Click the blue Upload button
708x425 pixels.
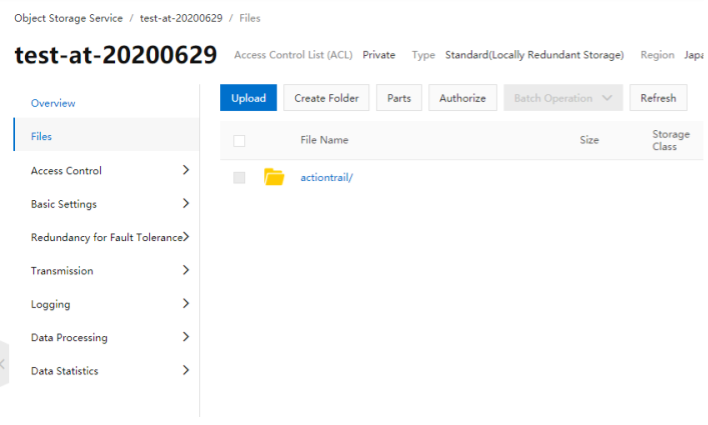pyautogui.click(x=248, y=98)
